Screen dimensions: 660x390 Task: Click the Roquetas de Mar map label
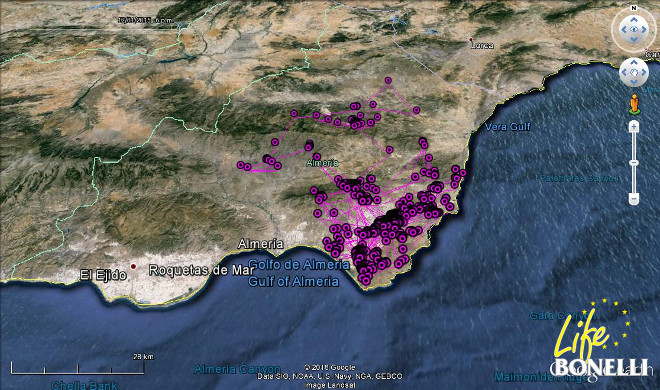click(202, 270)
